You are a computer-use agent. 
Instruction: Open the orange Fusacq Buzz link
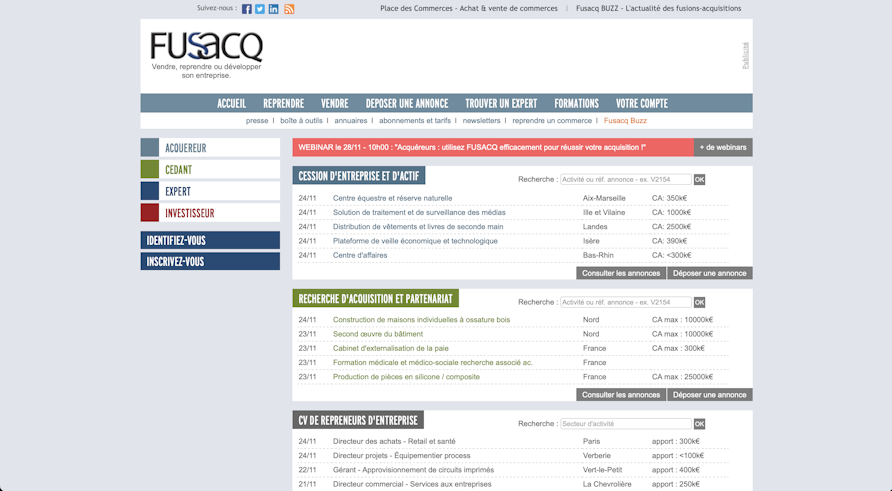[625, 121]
